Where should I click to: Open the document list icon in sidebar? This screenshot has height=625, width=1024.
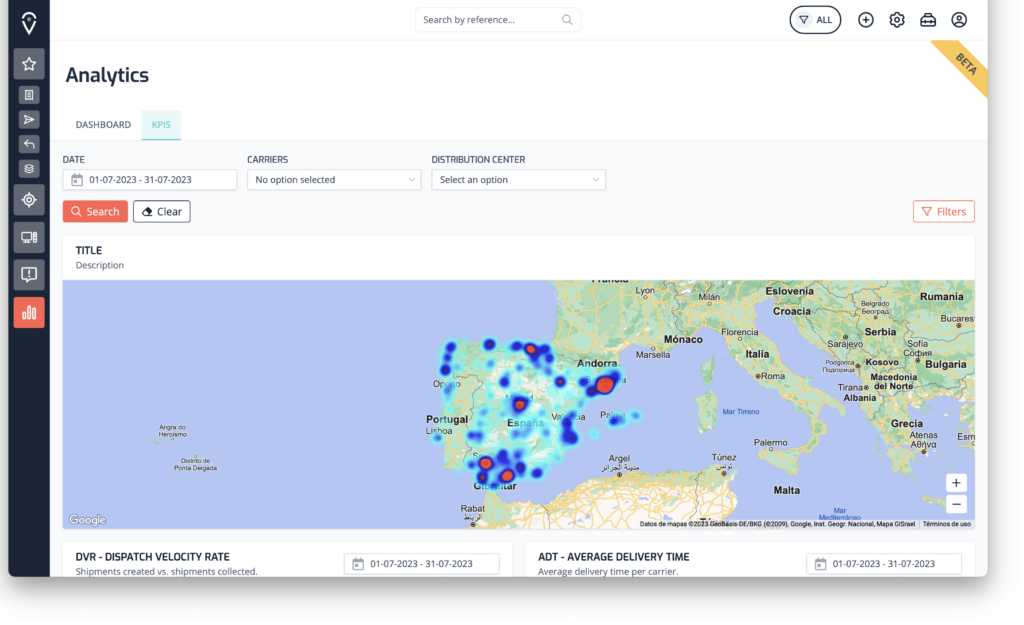click(29, 95)
